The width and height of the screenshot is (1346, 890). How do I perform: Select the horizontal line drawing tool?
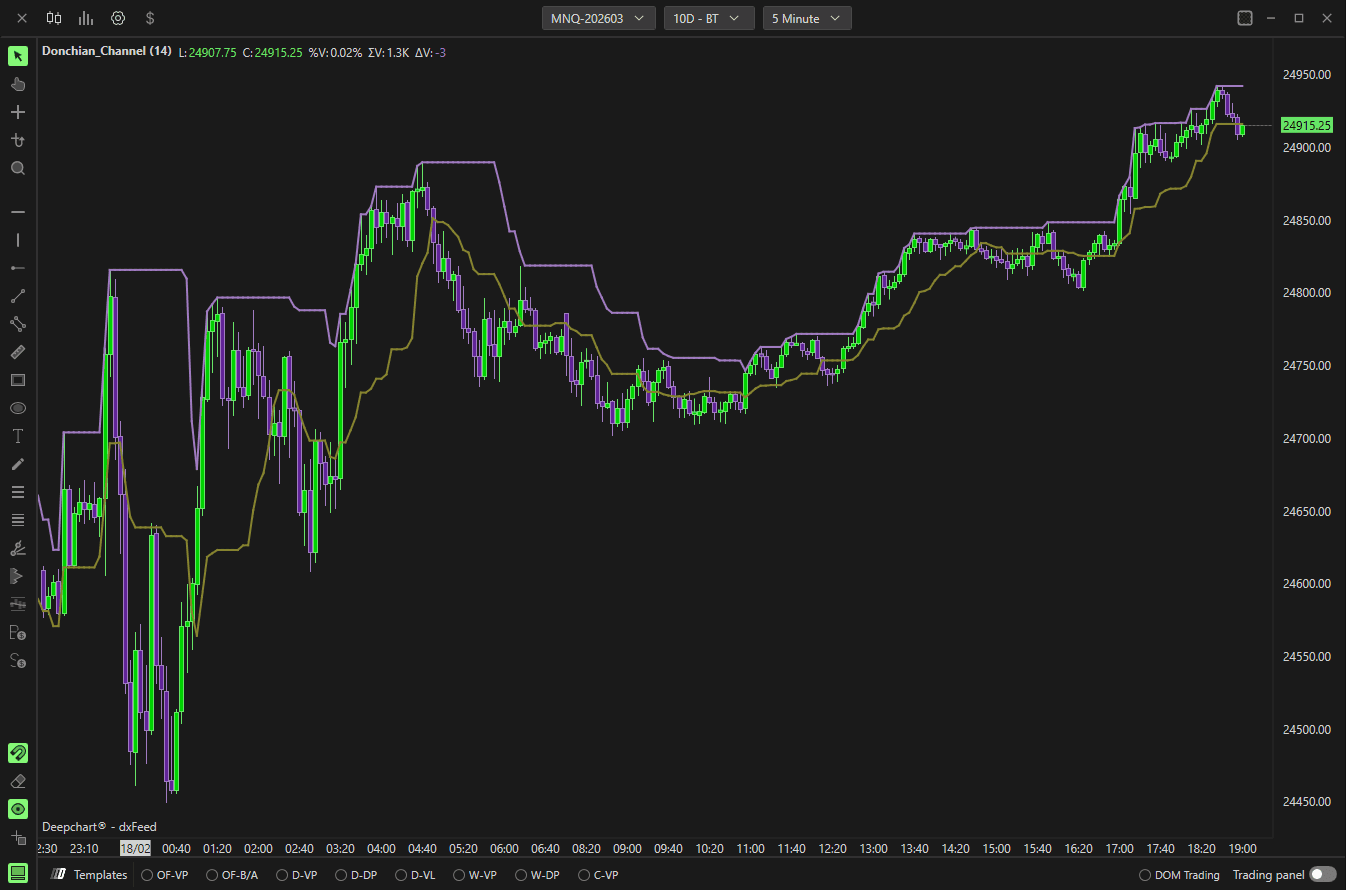(x=18, y=212)
